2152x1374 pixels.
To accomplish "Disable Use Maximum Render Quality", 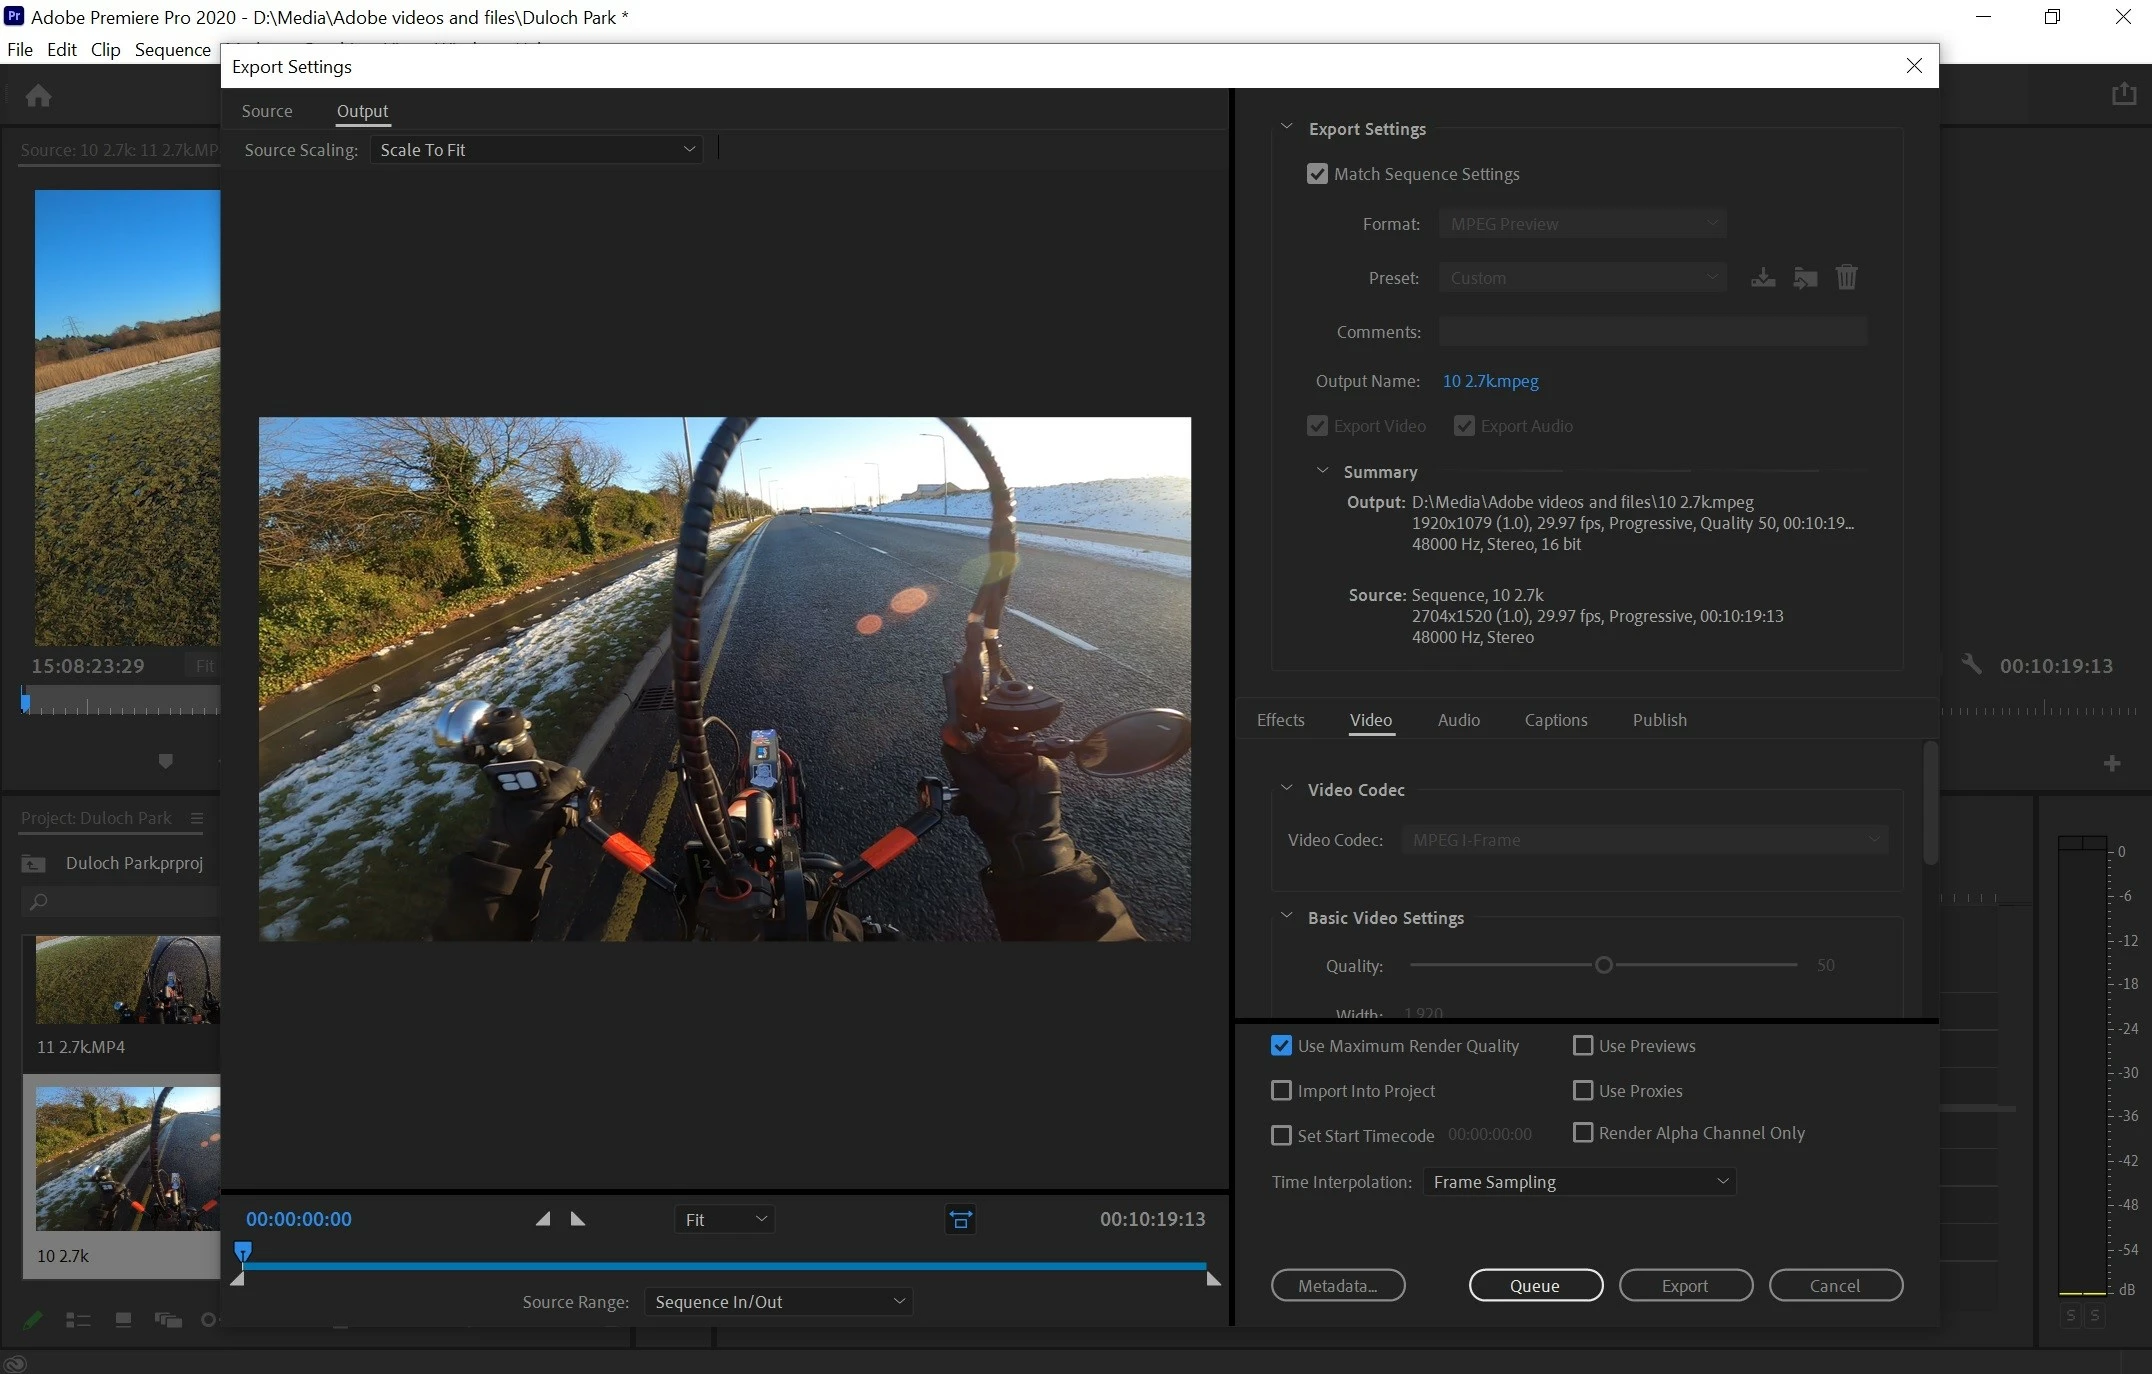I will [1281, 1046].
